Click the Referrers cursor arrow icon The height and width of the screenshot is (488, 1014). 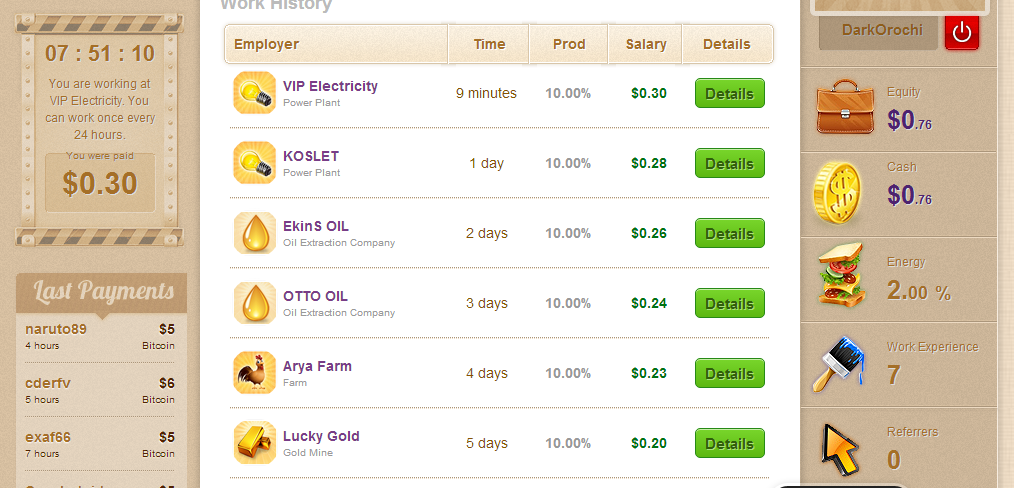[x=840, y=448]
